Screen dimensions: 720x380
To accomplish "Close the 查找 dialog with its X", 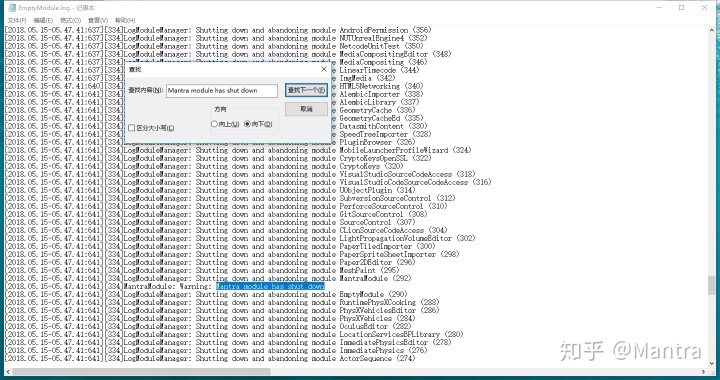I will (324, 69).
